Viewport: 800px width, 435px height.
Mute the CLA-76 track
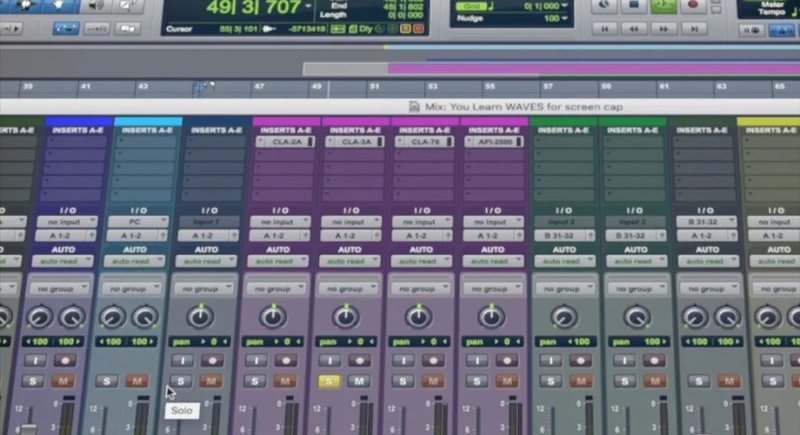pyautogui.click(x=433, y=381)
